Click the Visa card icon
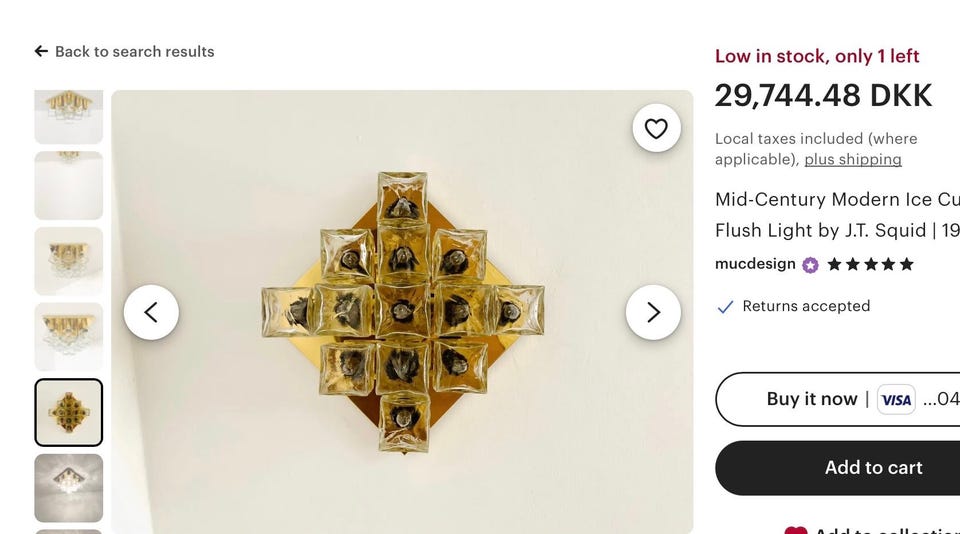The image size is (960, 534). tap(896, 400)
